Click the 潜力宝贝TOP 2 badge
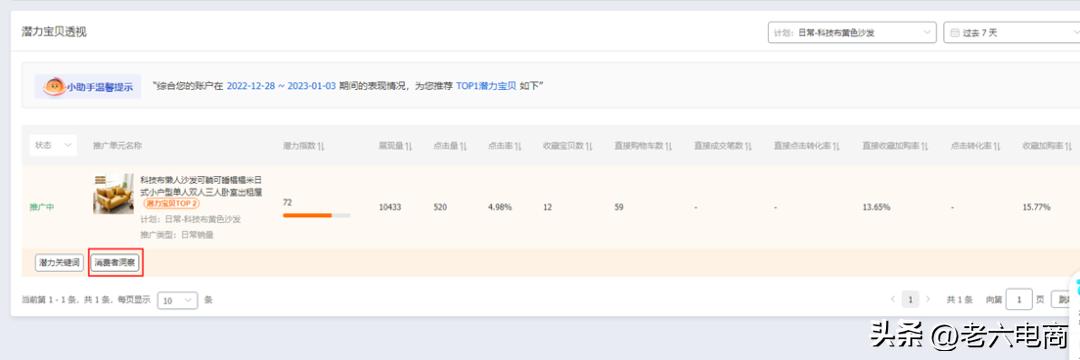Image resolution: width=1080 pixels, height=360 pixels. [x=172, y=204]
